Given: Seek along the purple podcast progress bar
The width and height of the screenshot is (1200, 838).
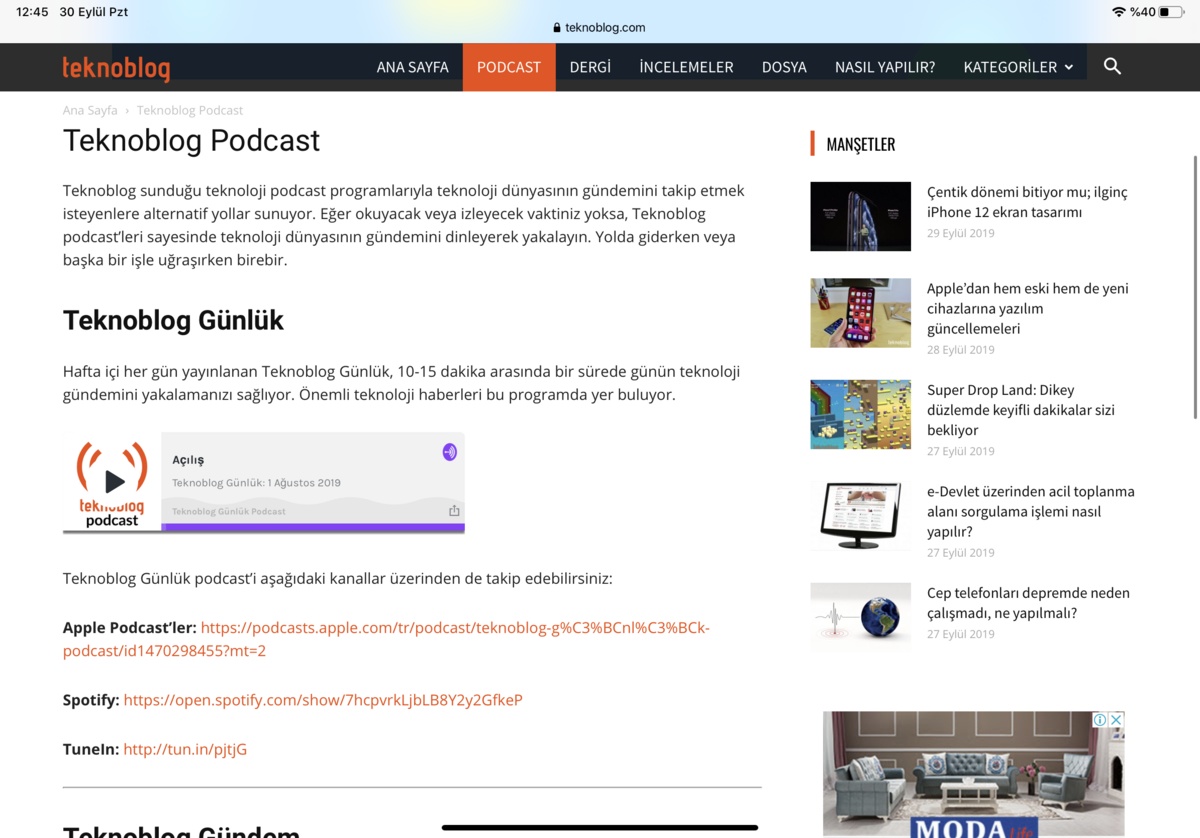Looking at the screenshot, I should (313, 527).
